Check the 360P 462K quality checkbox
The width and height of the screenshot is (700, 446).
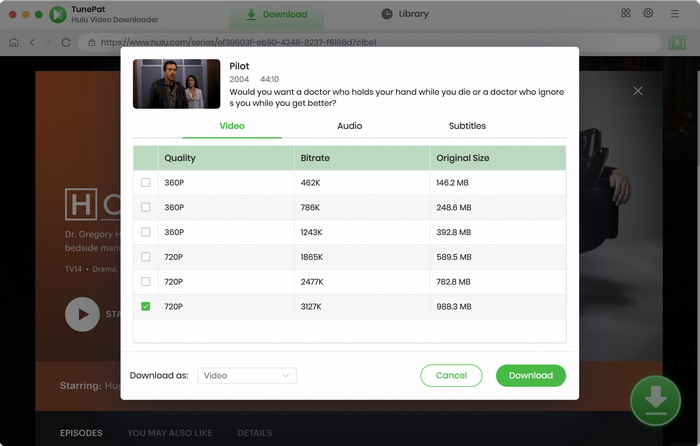(146, 183)
